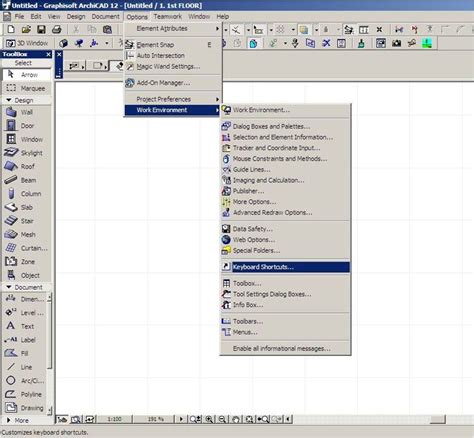Select the Arc/Circle tool
Screen dimensions: 474x438
(x=25, y=381)
